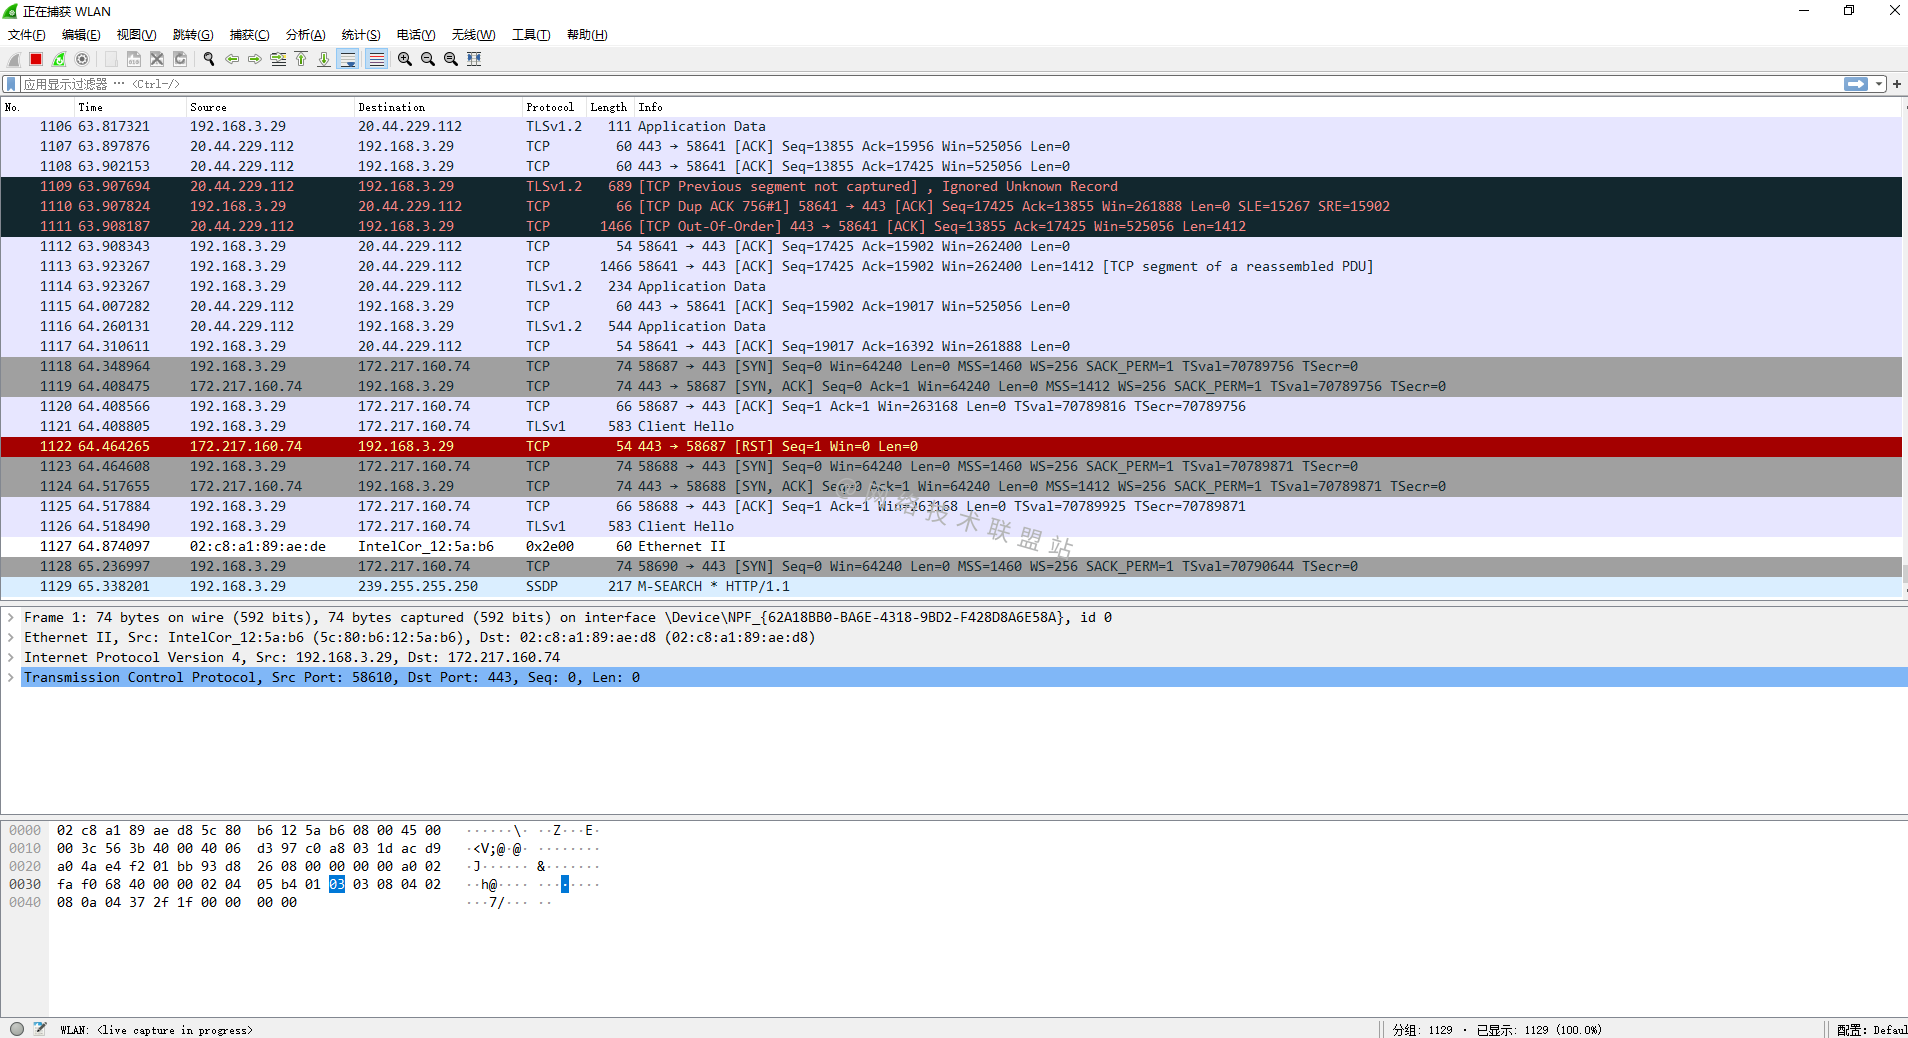Viewport: 1908px width, 1038px height.
Task: Apply the display filter arrow button
Action: 1856,84
